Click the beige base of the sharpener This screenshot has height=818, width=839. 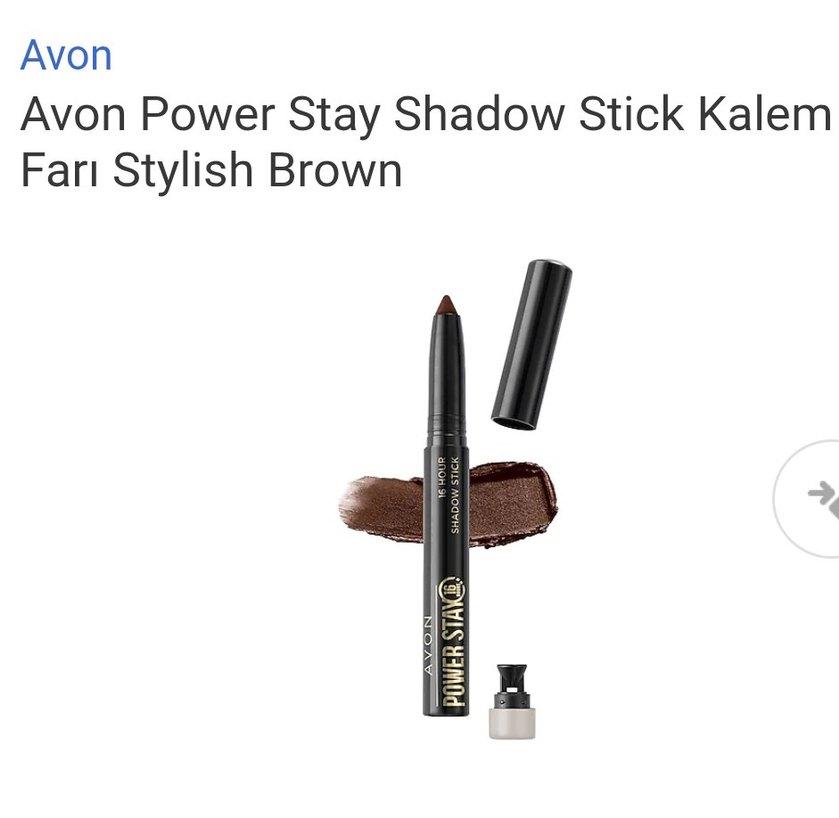click(x=512, y=723)
